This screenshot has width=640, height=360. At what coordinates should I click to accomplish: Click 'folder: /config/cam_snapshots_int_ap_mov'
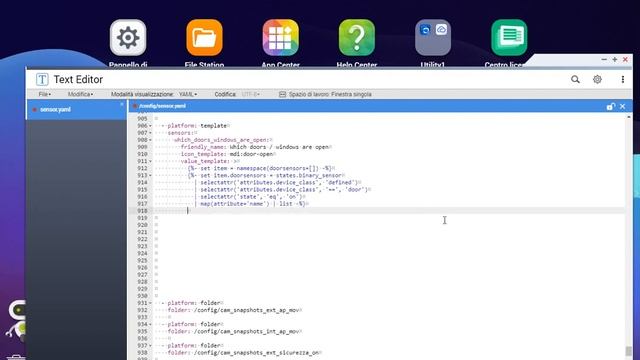233,331
